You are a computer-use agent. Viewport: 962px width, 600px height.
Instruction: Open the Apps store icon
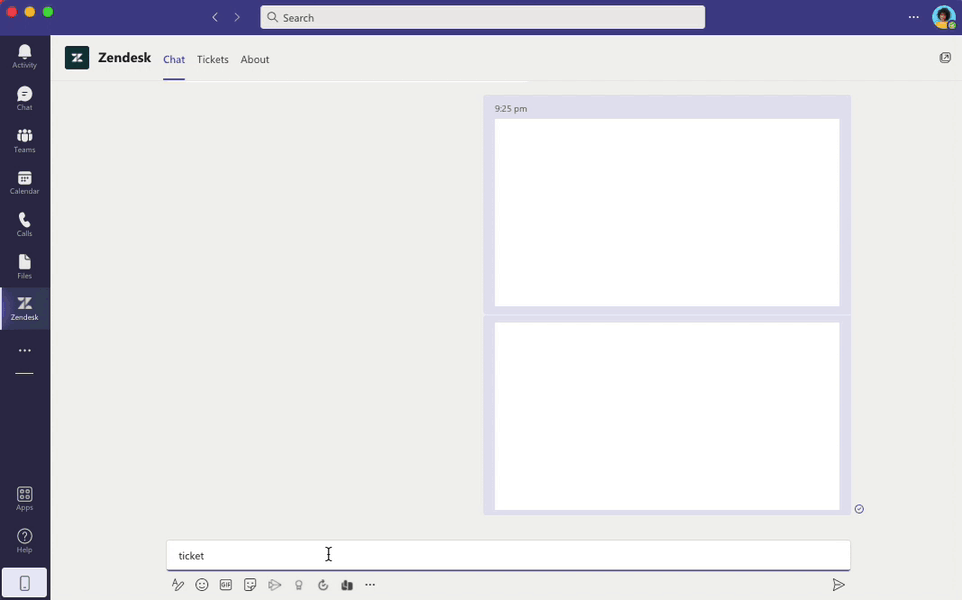pyautogui.click(x=25, y=499)
